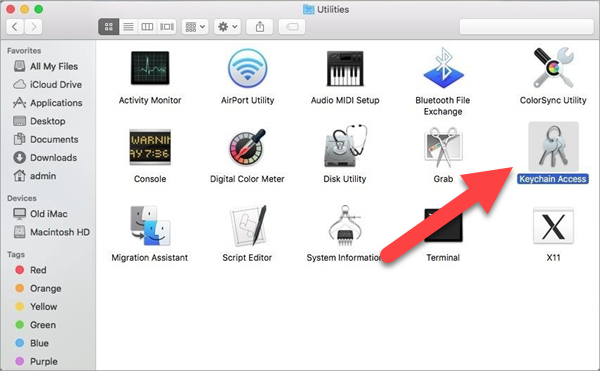600x371 pixels.
Task: Switch to list view
Action: coord(128,27)
